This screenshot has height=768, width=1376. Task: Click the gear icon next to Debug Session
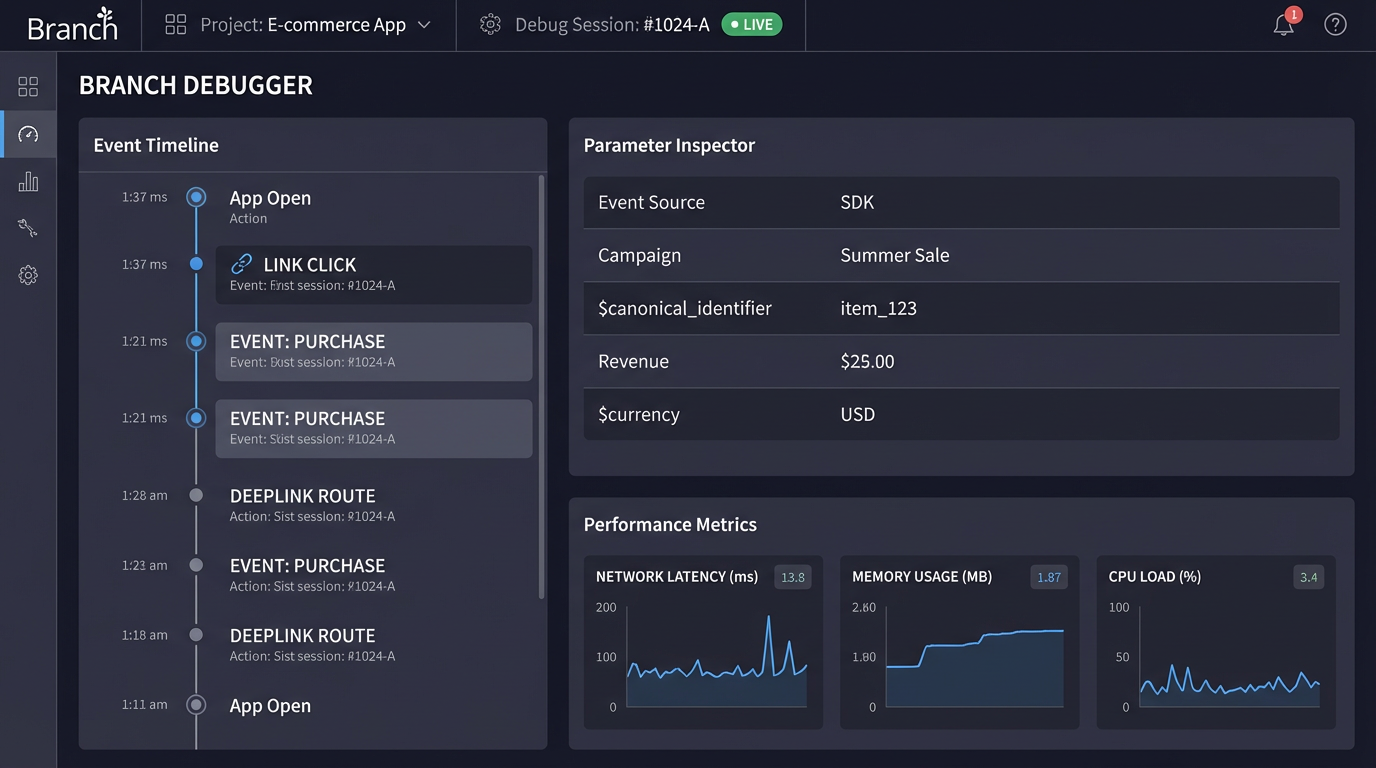[489, 24]
